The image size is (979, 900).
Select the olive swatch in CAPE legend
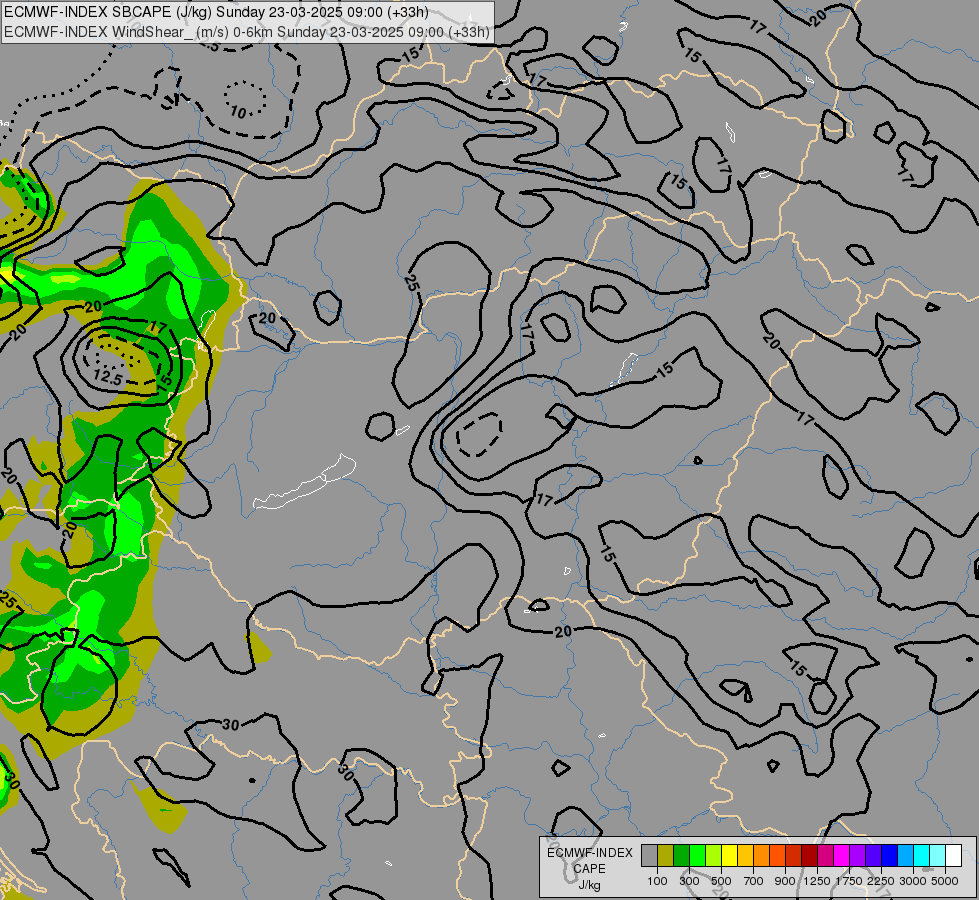coord(666,855)
